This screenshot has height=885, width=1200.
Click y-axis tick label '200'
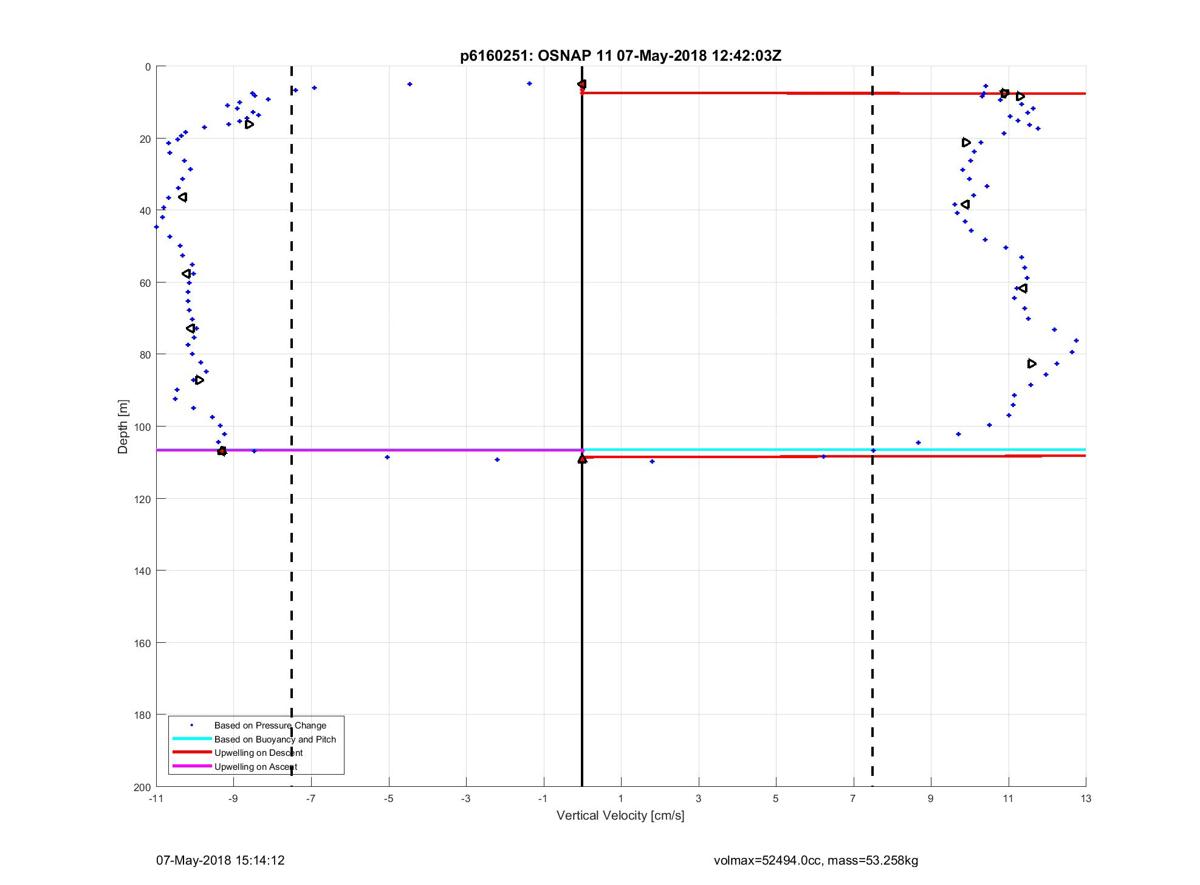coord(141,787)
